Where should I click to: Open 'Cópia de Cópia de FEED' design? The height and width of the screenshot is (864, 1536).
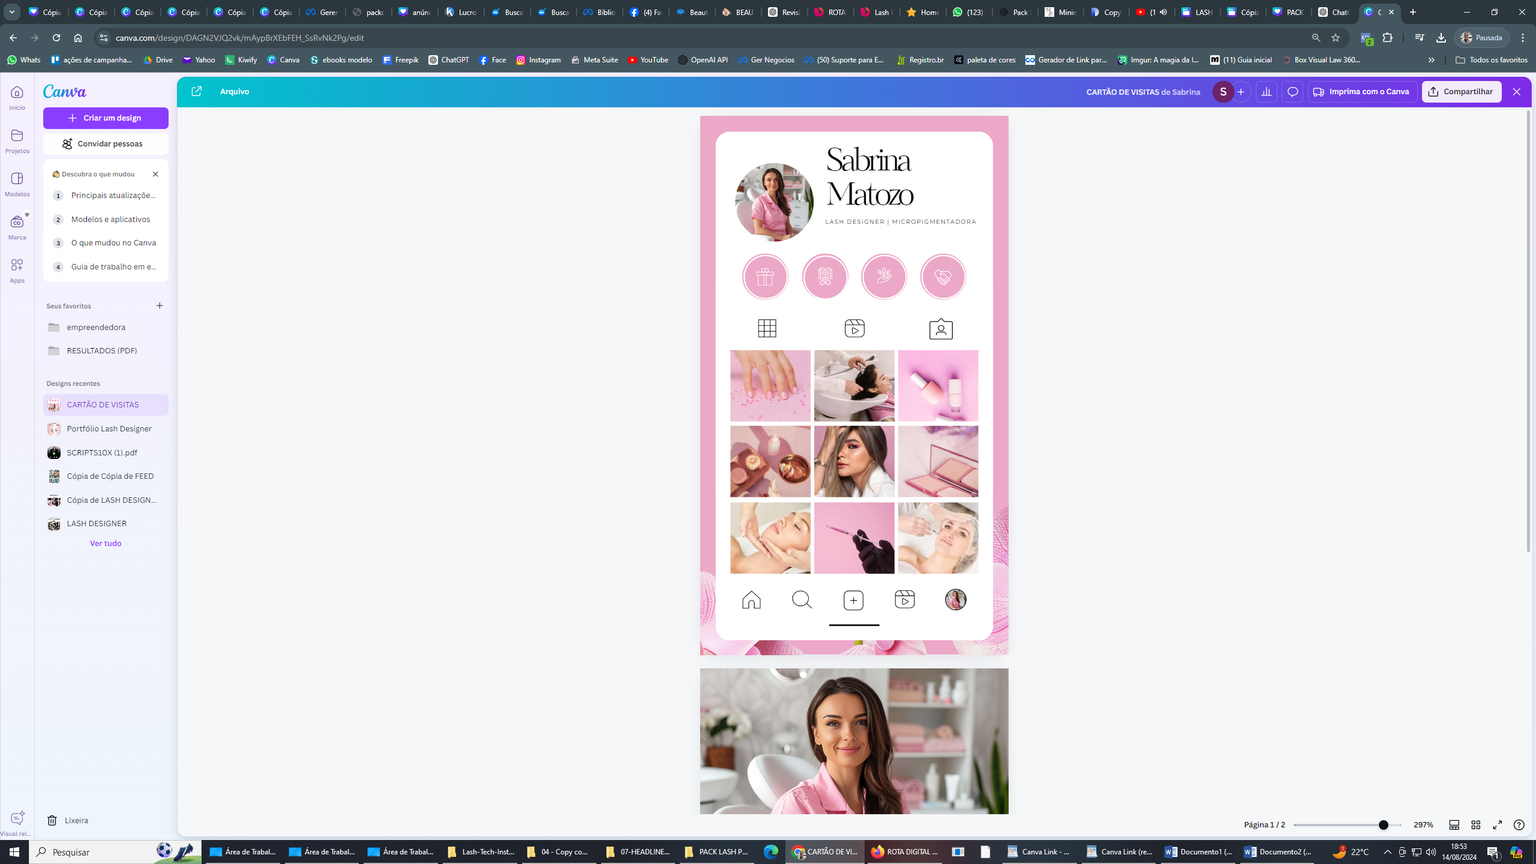(x=106, y=476)
